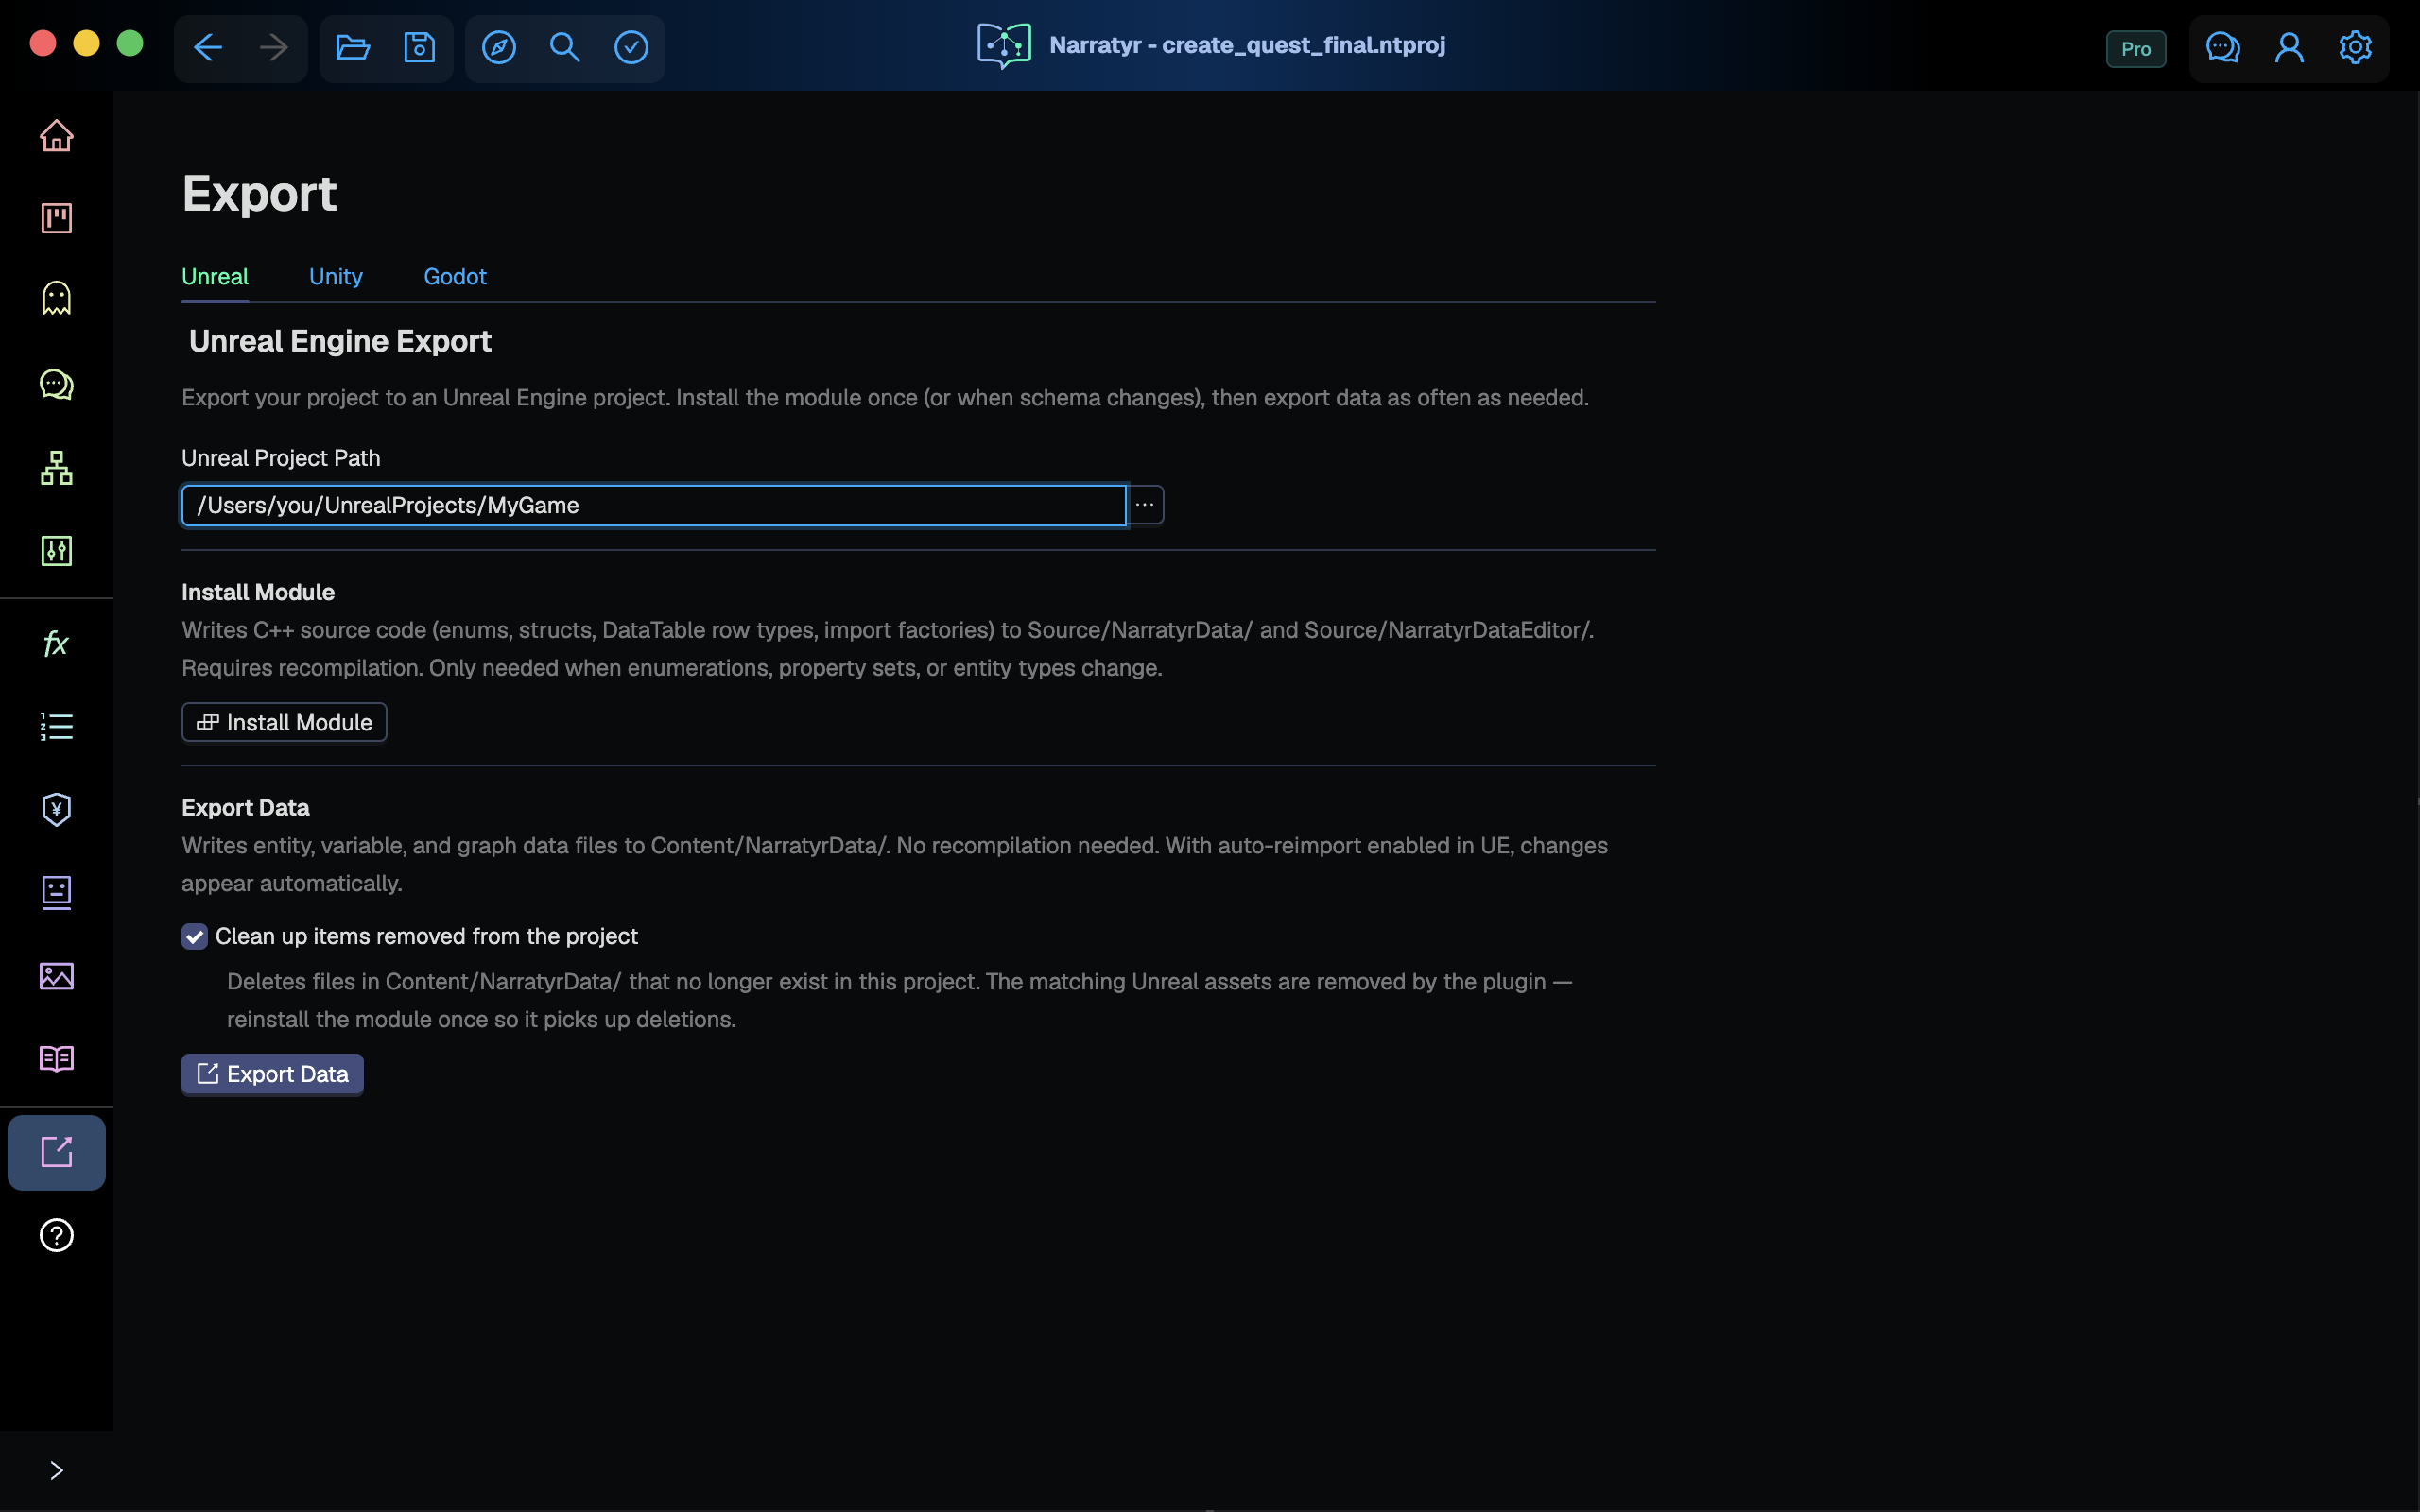This screenshot has width=2420, height=1512.
Task: Open search with the magnifier icon
Action: 565,47
